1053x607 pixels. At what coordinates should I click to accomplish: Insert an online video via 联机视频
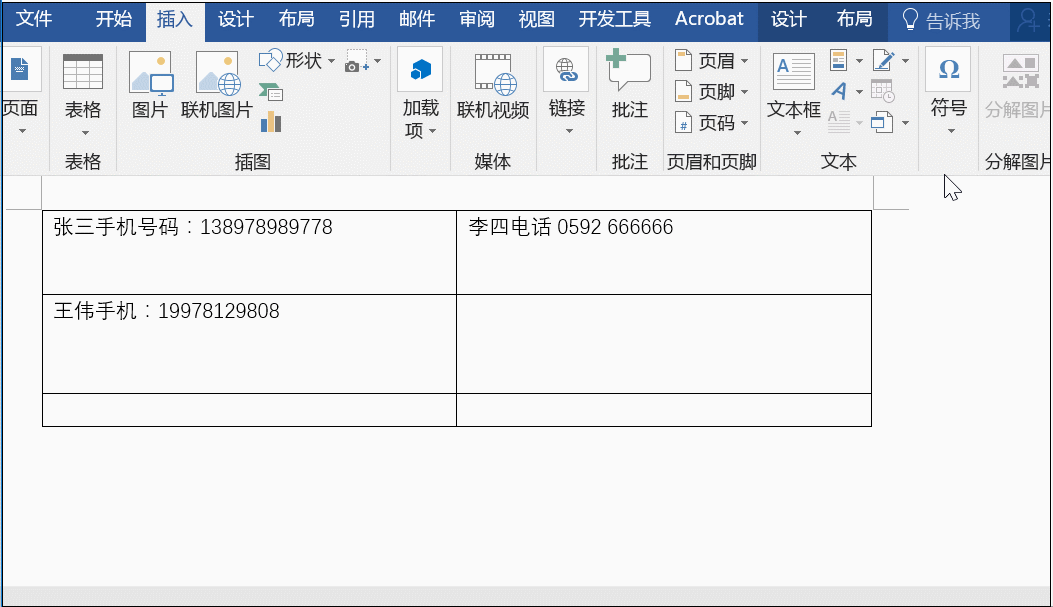(496, 74)
